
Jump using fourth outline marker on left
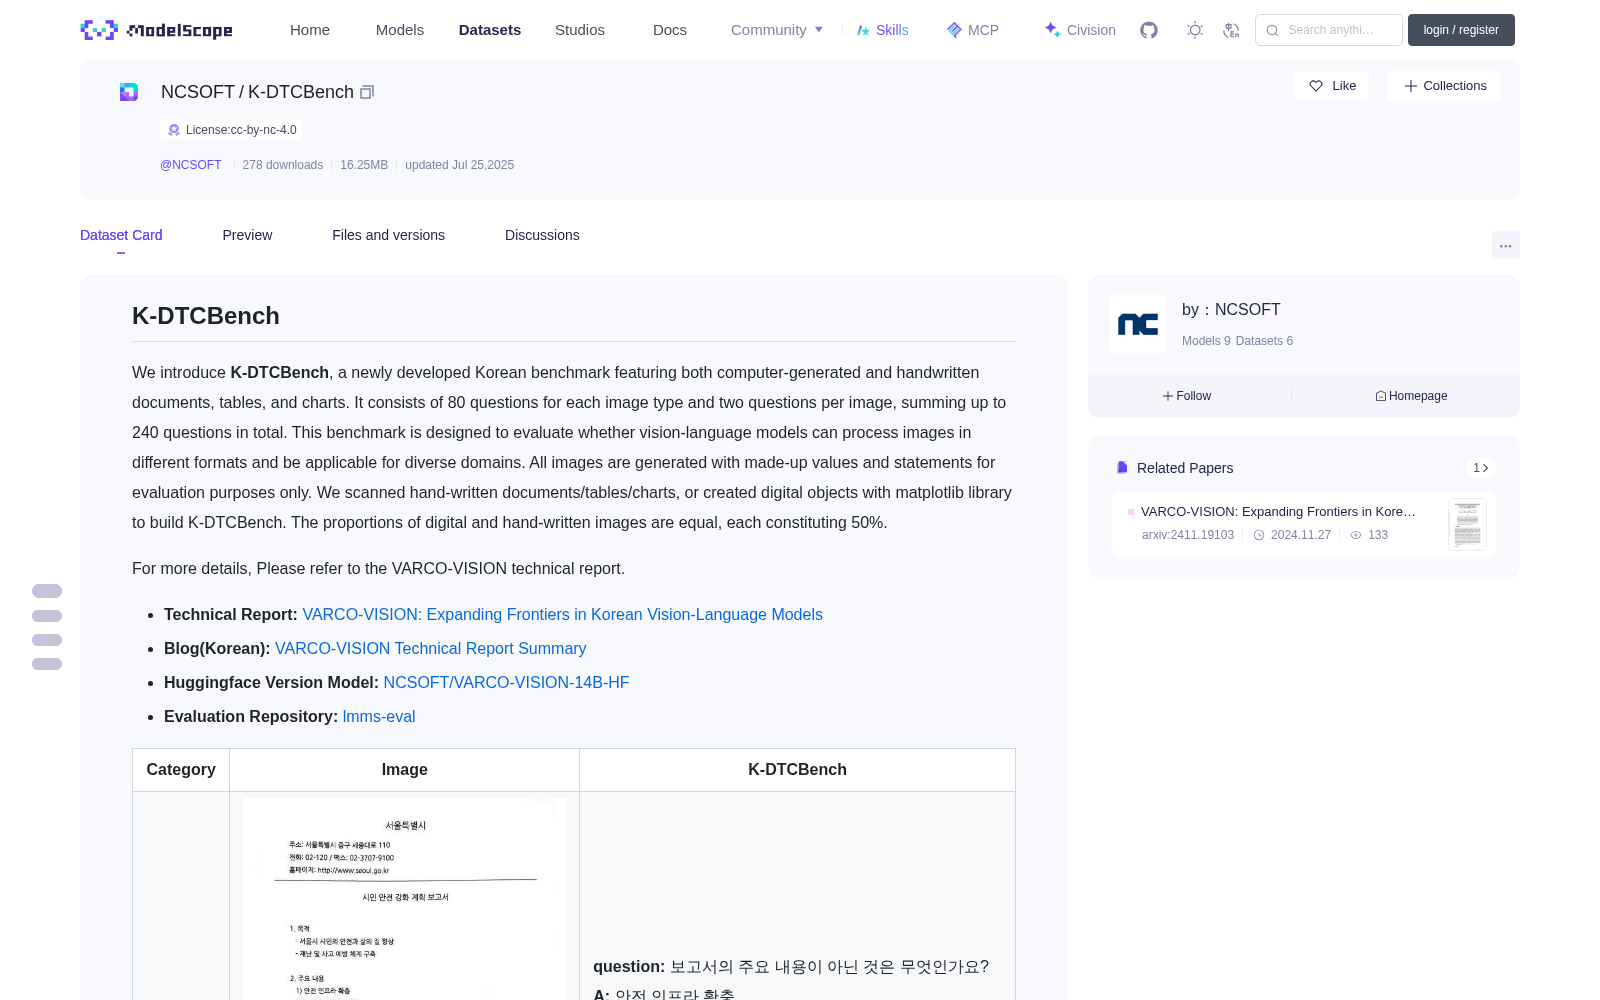coord(47,664)
